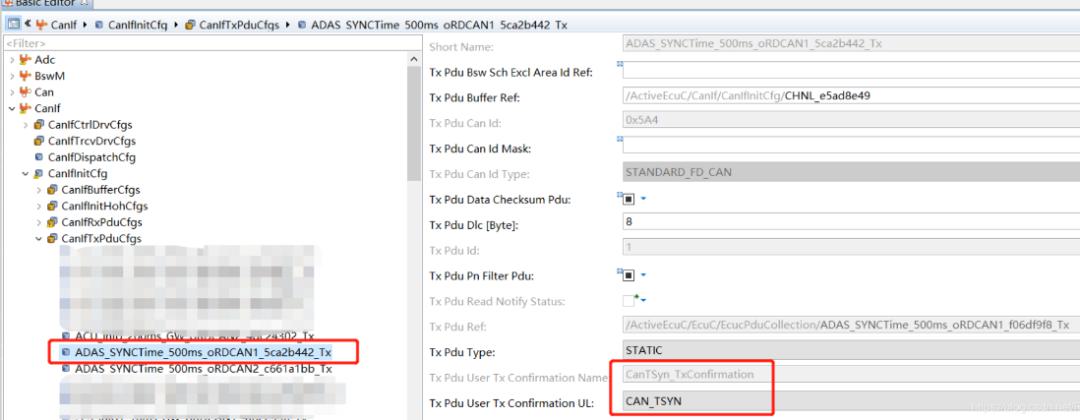The width and height of the screenshot is (1080, 420).
Task: Open the Tx Pdu Pn Filter Pdu arrow menu
Action: (643, 275)
